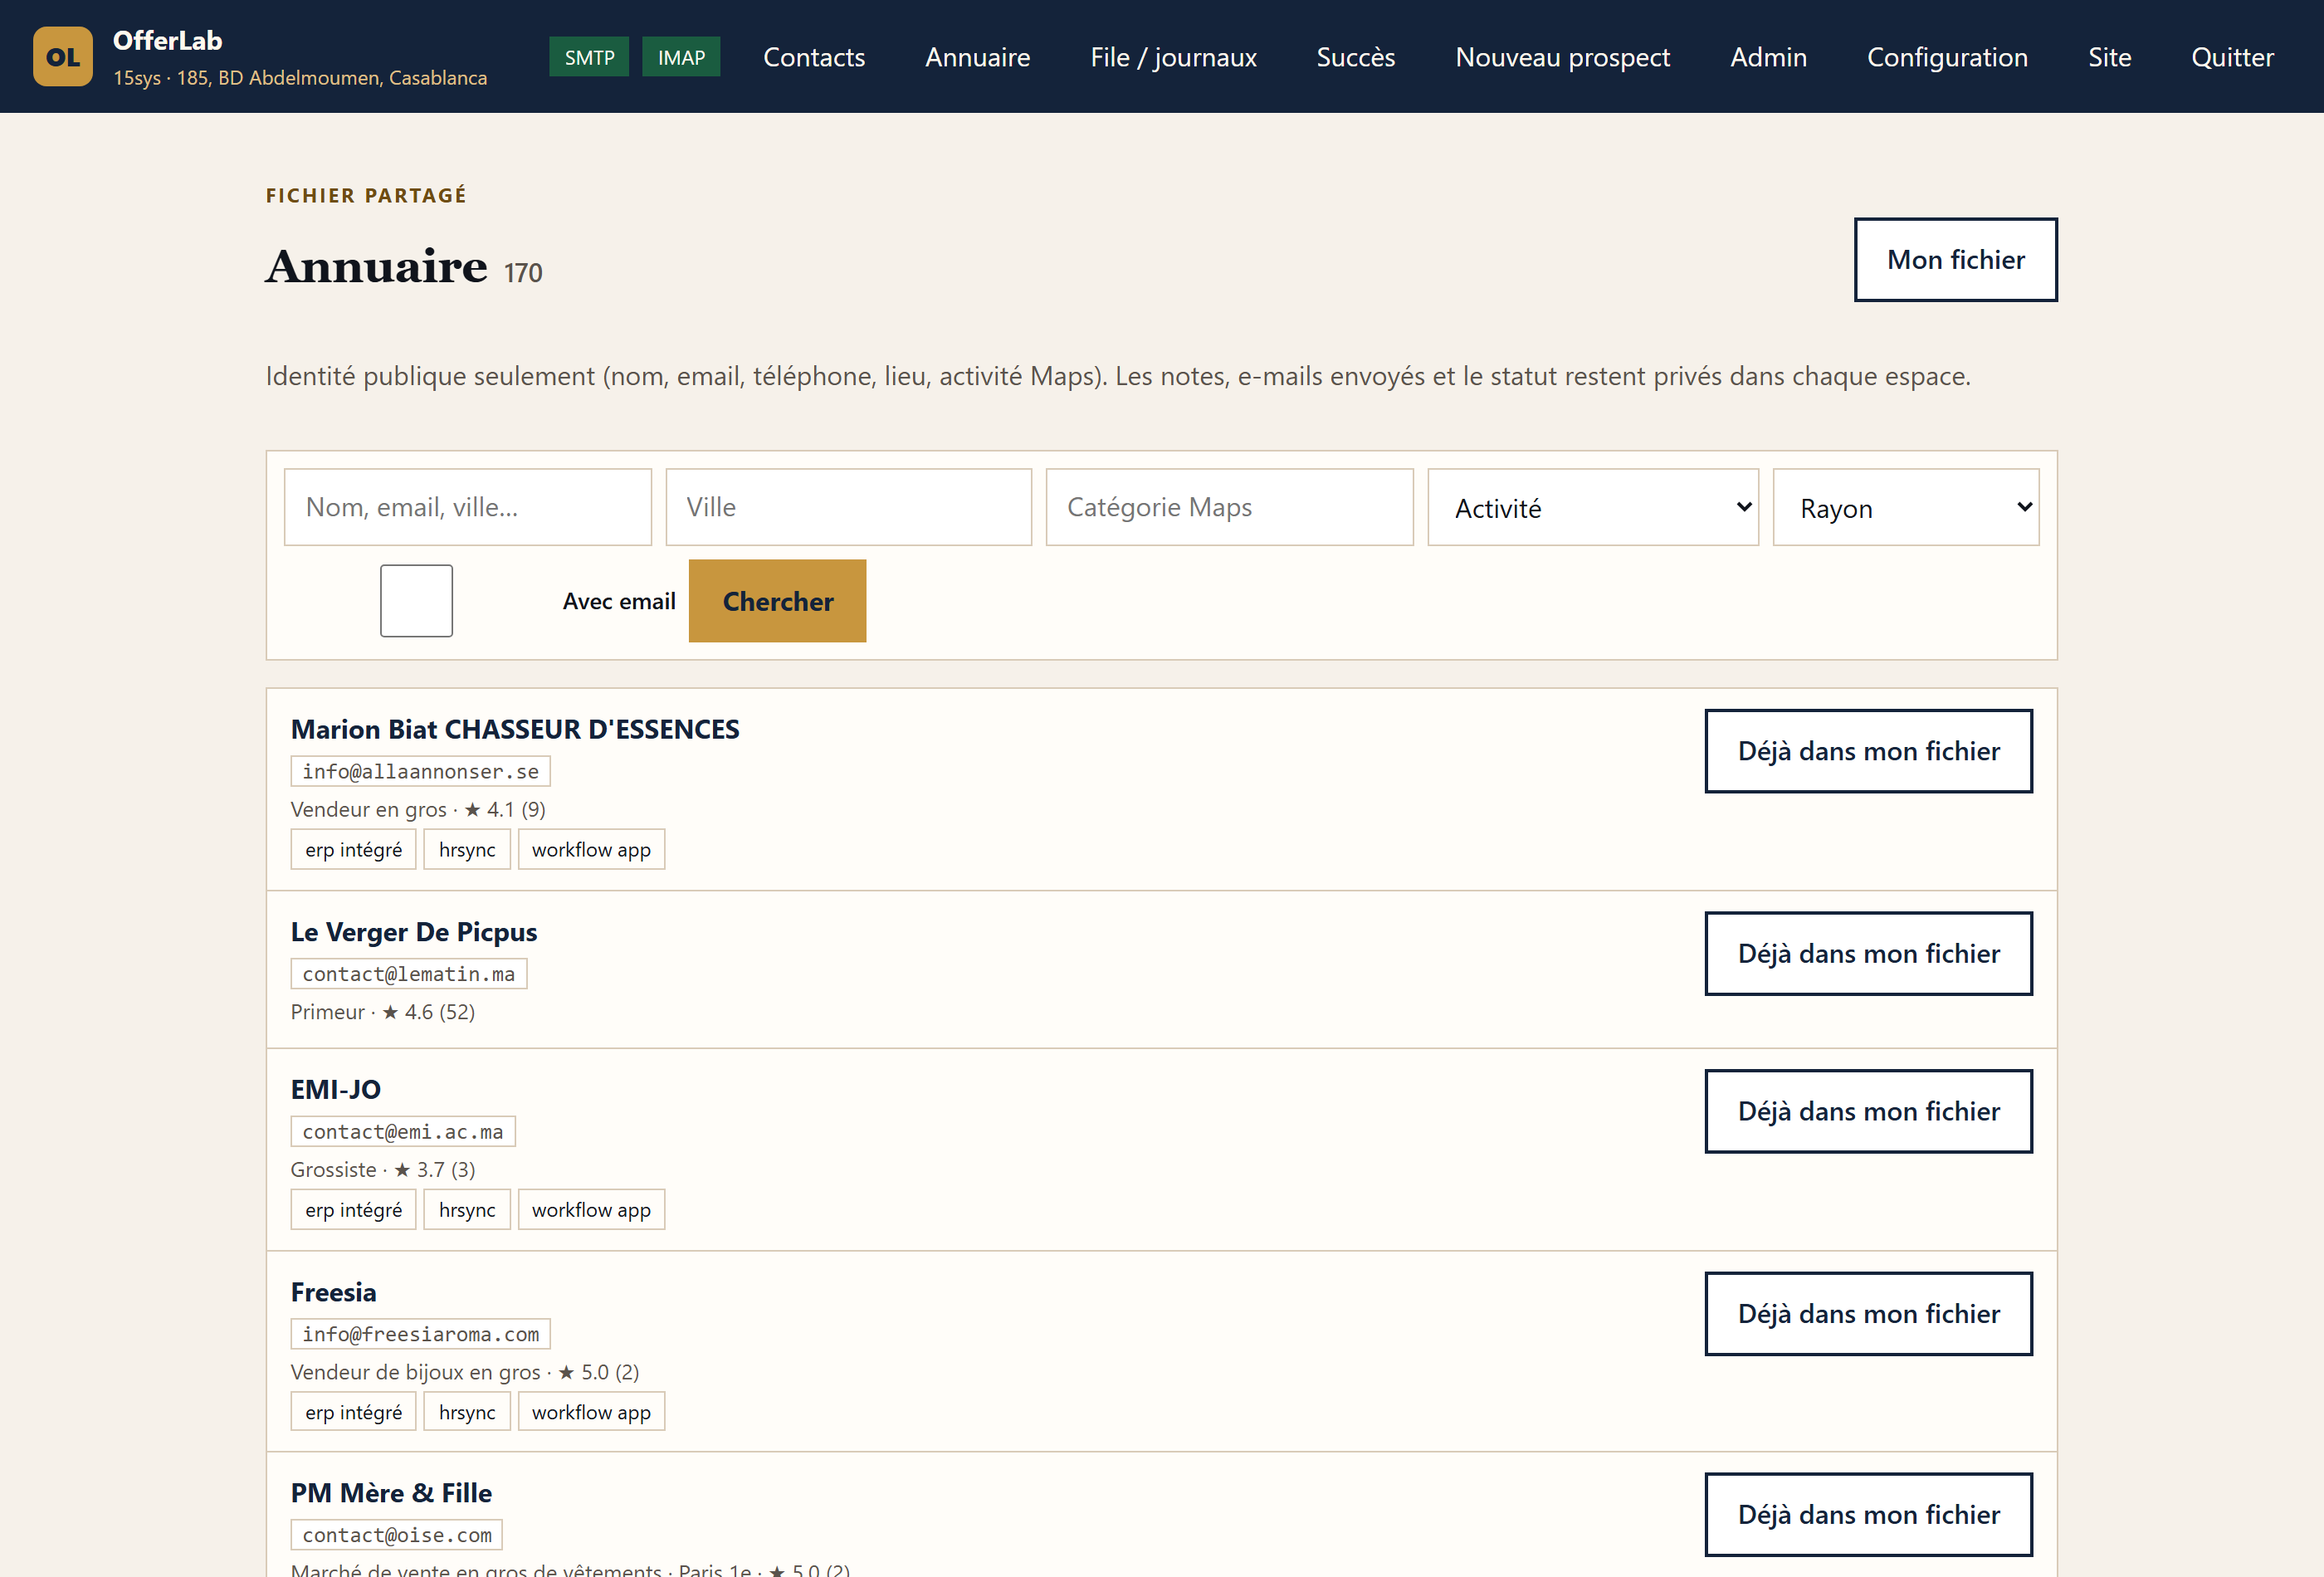Click the Grossiste 3.7 (3) rating line
The height and width of the screenshot is (1577, 2324).
click(383, 1169)
